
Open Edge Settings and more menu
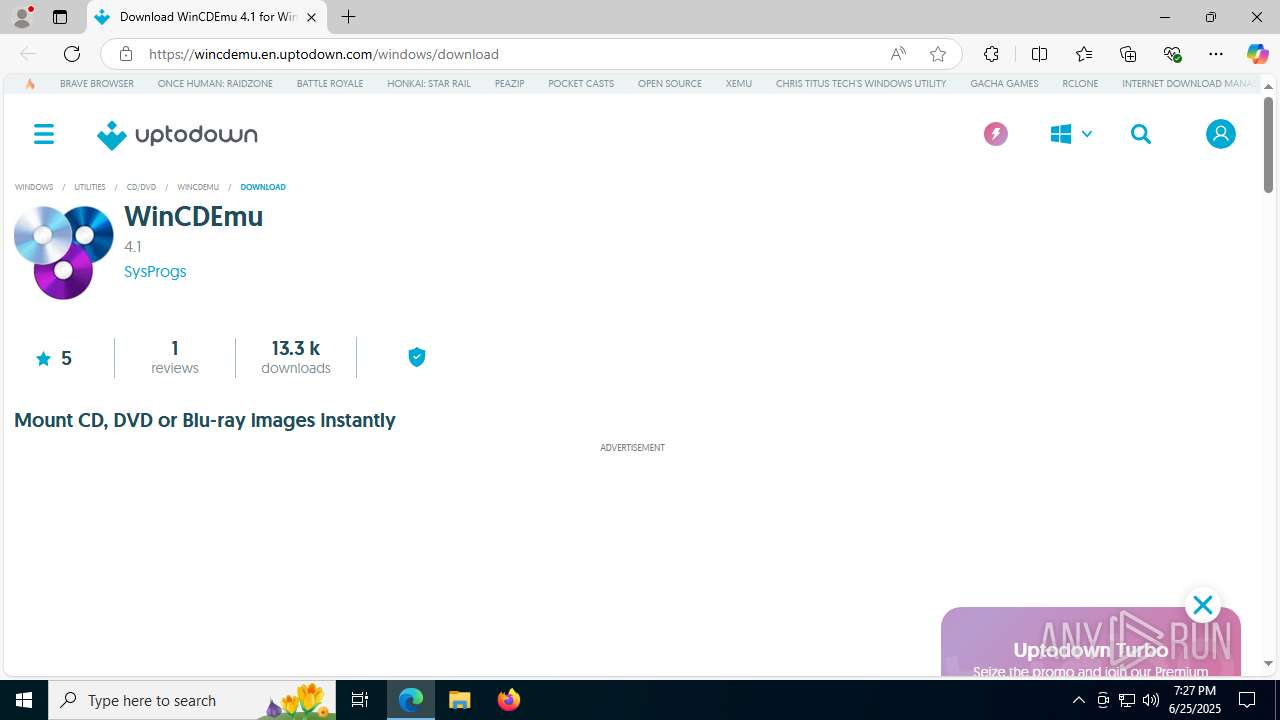point(1216,54)
